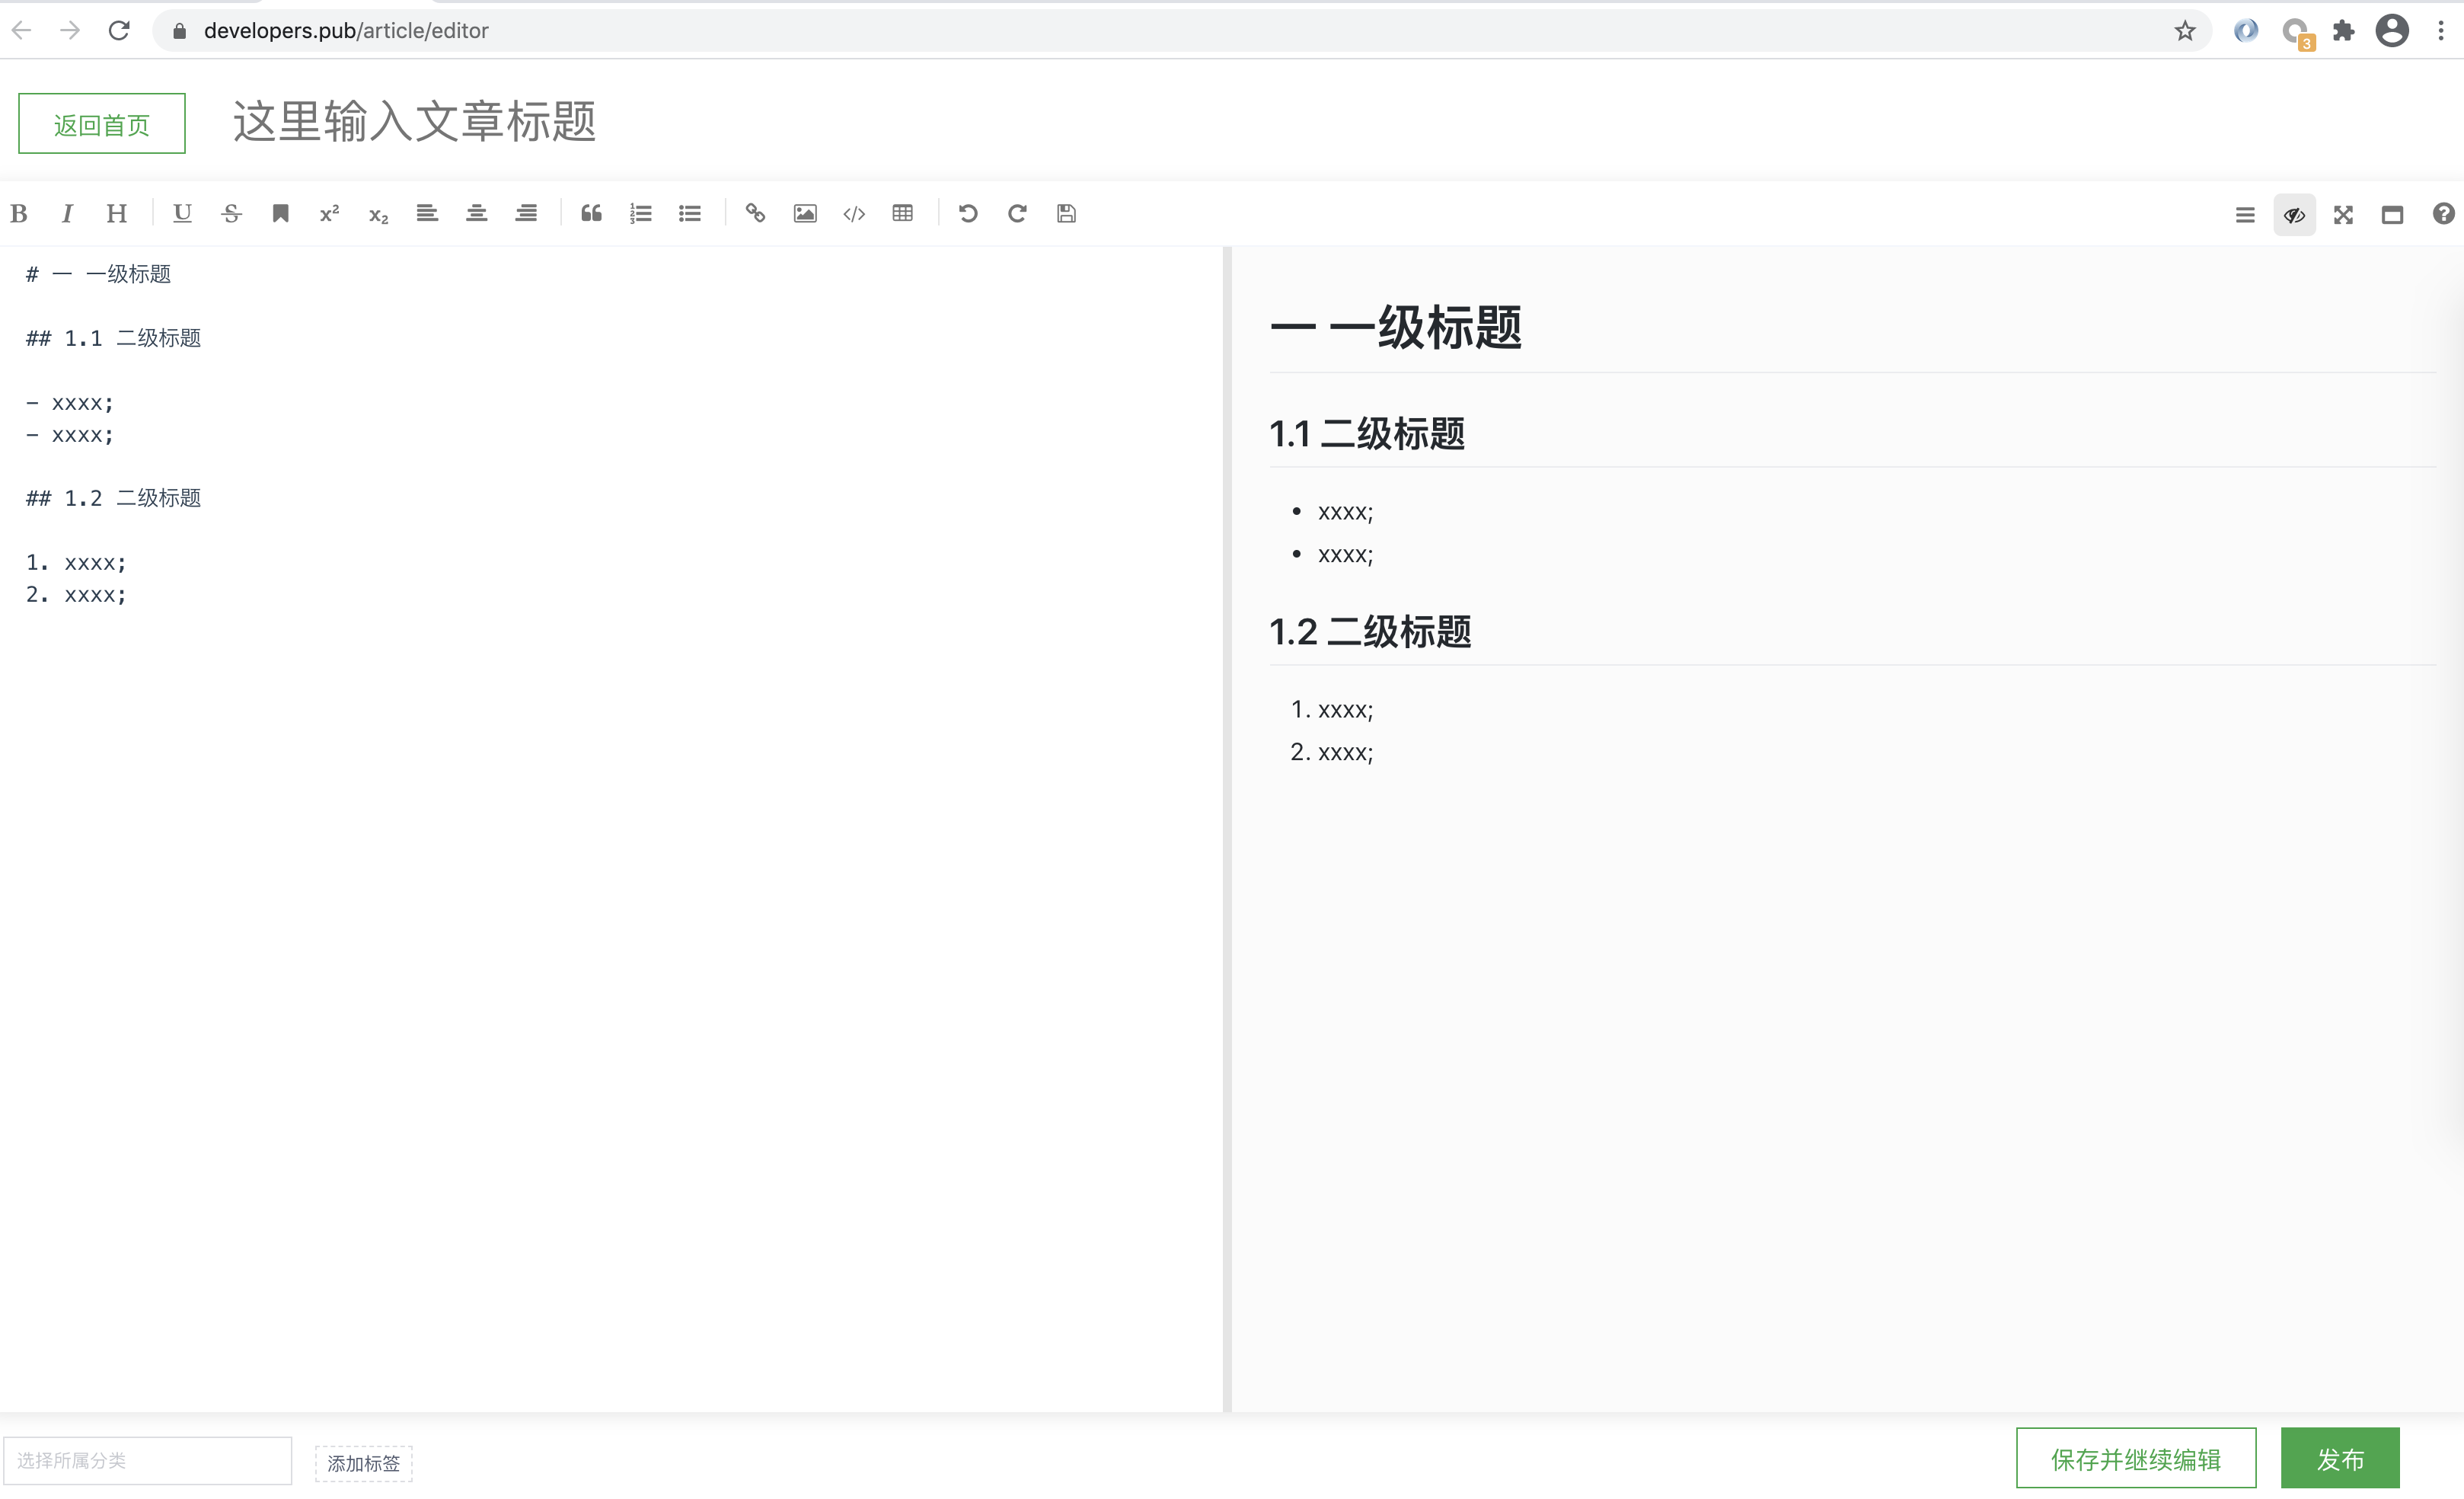Align text right
Screen dimensions: 2464x1499
pyautogui.click(x=526, y=213)
